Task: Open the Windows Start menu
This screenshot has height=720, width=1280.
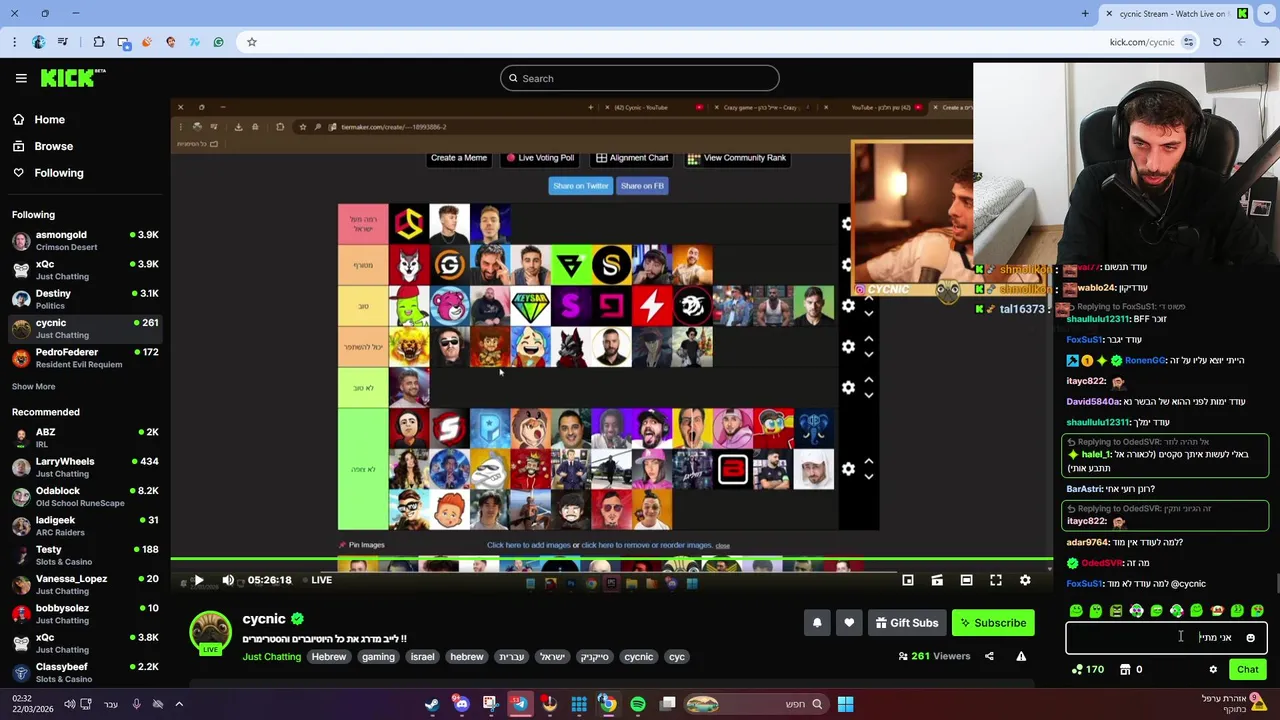Action: [x=845, y=704]
